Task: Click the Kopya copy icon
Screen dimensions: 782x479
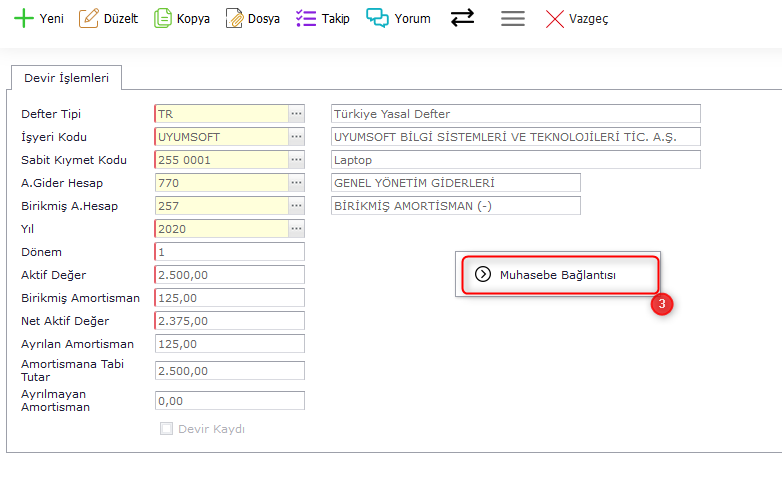Action: click(163, 18)
